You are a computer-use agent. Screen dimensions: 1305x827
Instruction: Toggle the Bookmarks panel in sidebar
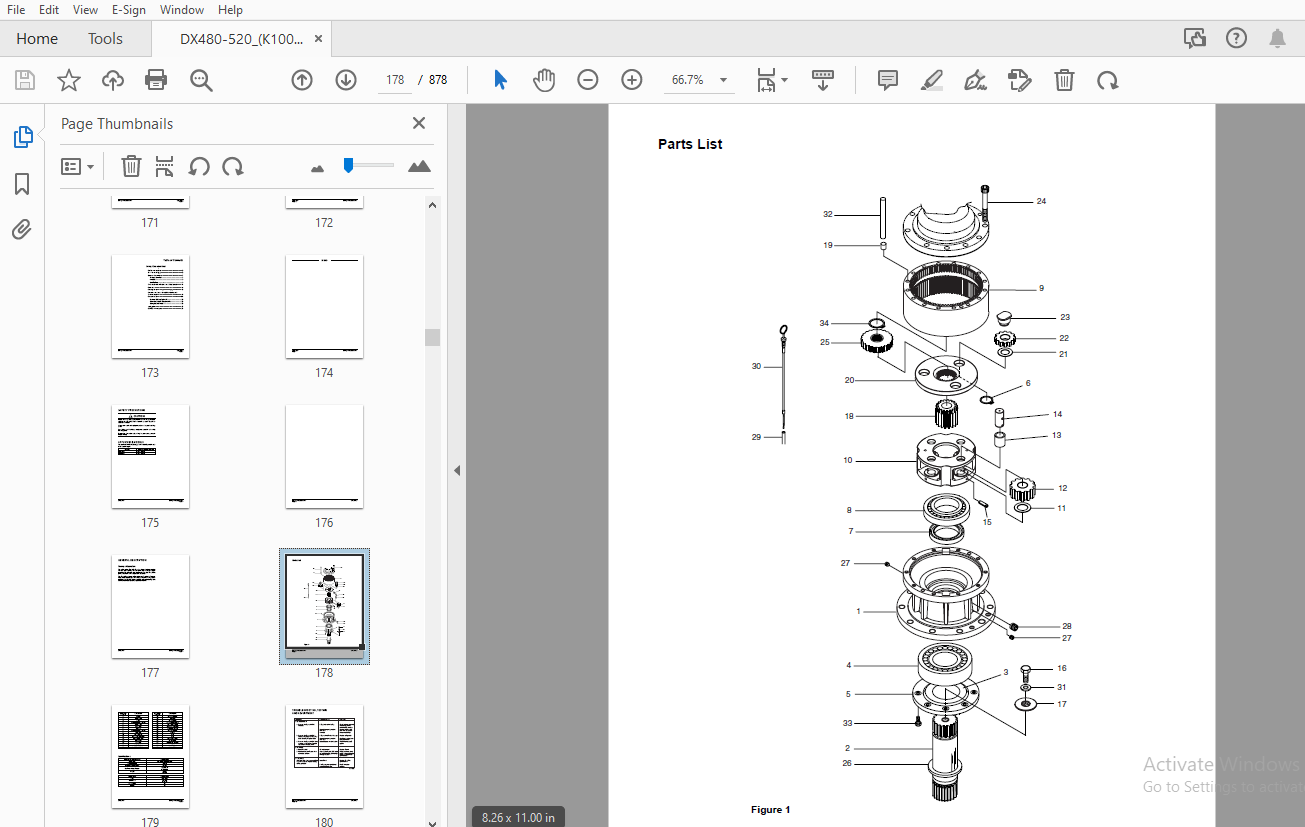pyautogui.click(x=22, y=184)
